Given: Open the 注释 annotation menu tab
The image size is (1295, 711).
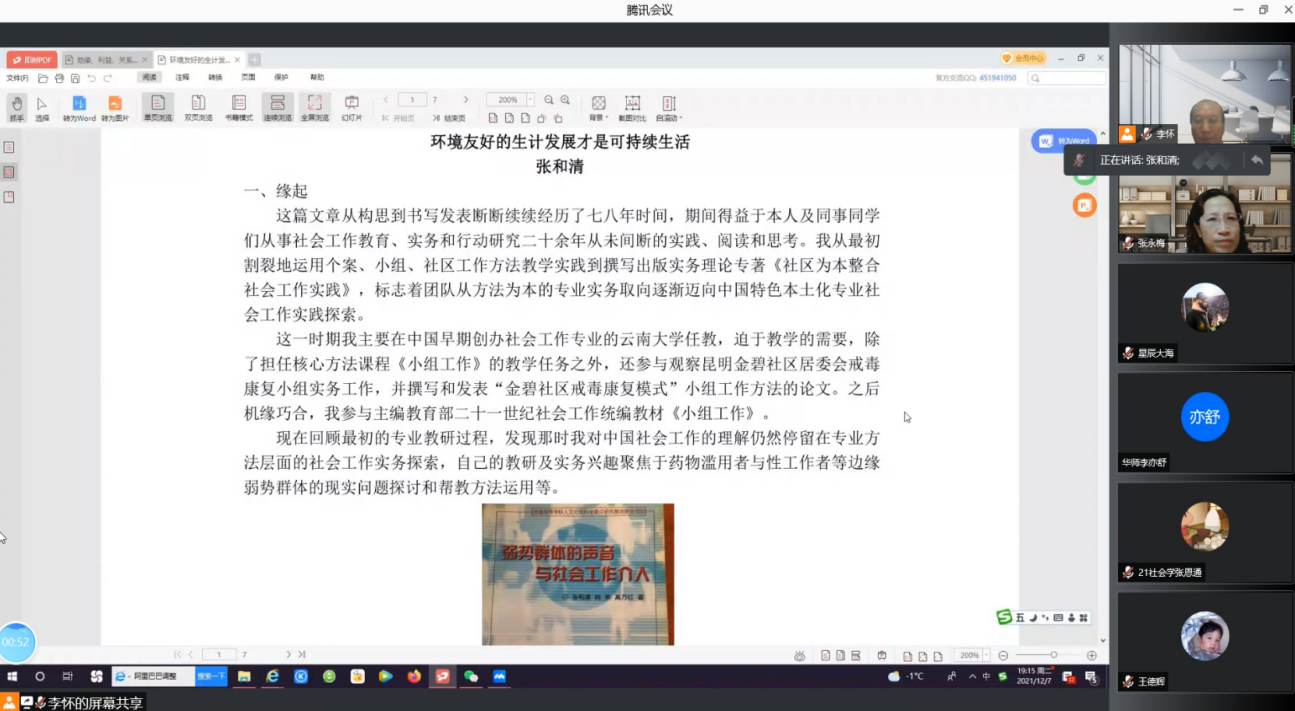Looking at the screenshot, I should click(x=182, y=77).
